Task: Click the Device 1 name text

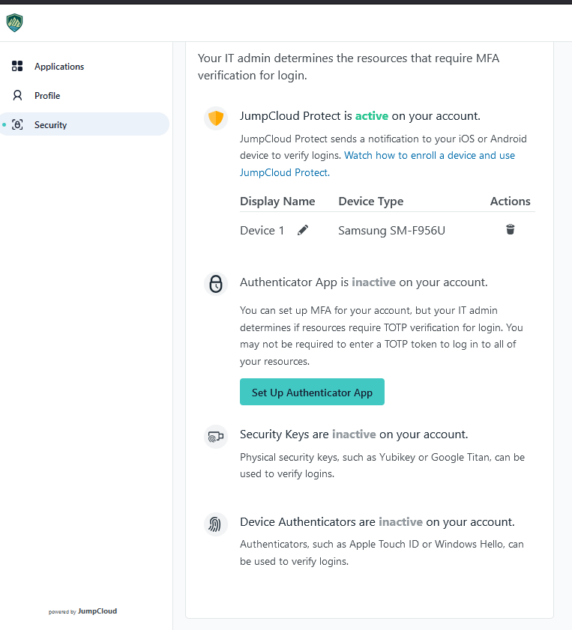Action: point(262,231)
